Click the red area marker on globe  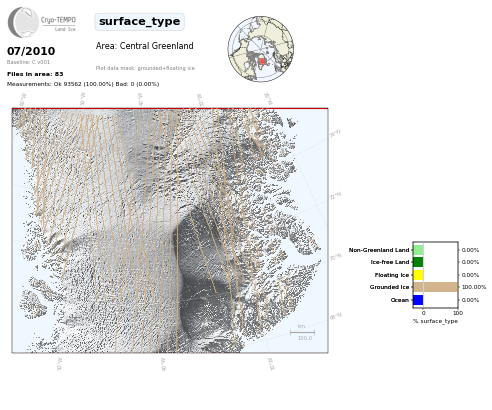pos(262,61)
